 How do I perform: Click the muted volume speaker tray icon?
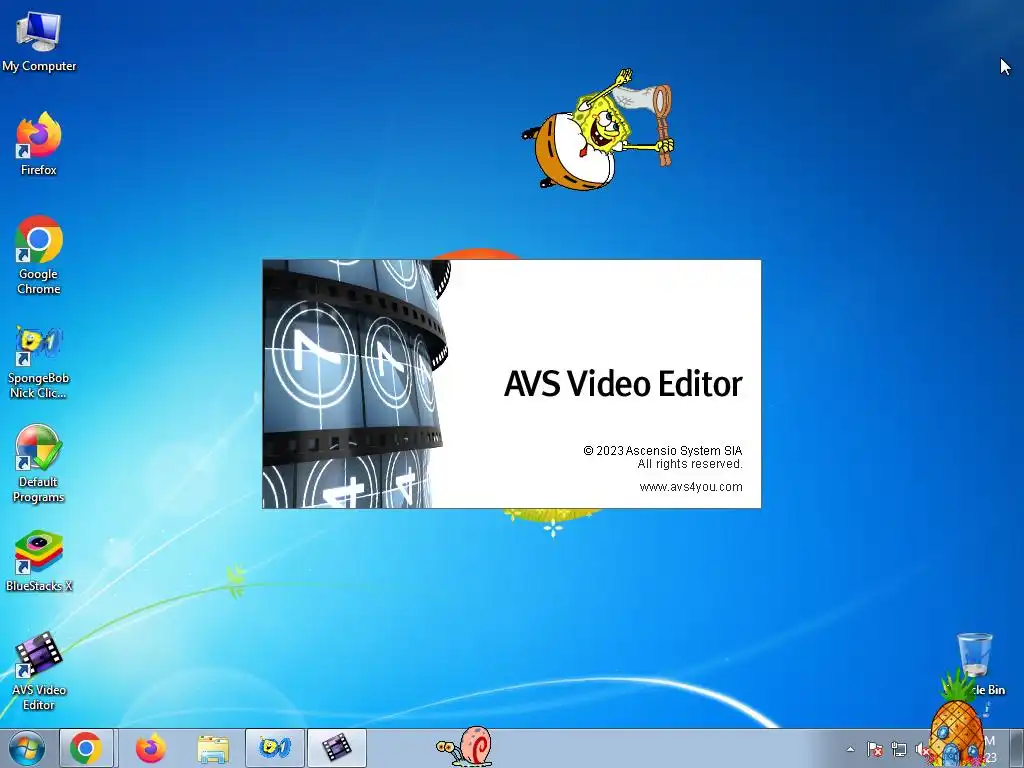coord(921,749)
